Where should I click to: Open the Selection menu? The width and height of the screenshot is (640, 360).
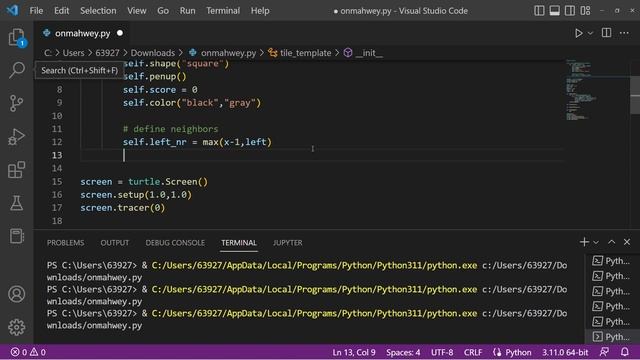tap(98, 11)
